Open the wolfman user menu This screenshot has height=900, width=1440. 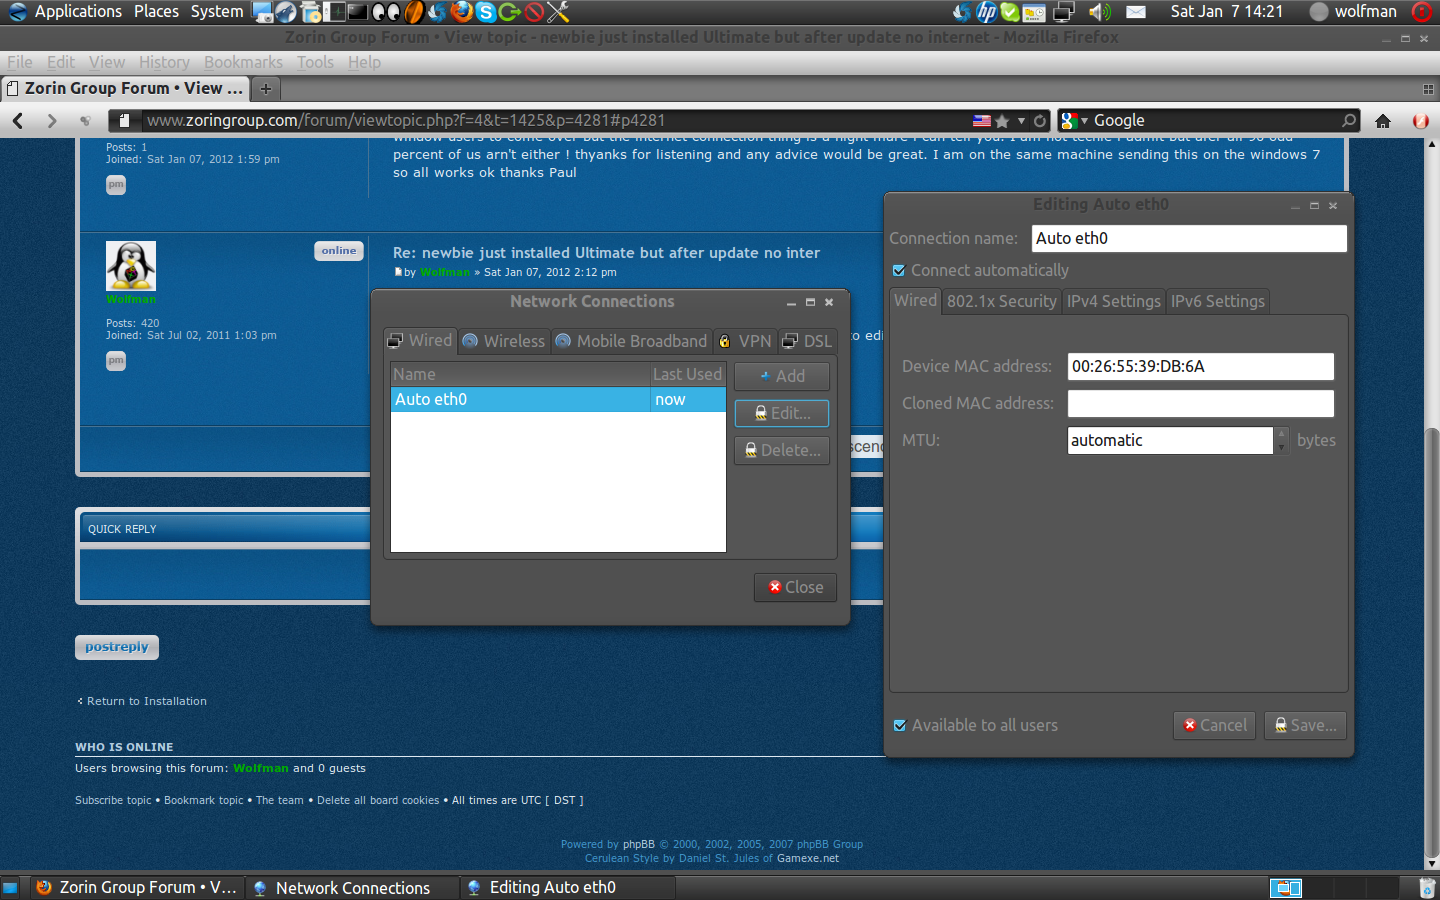coord(1353,12)
